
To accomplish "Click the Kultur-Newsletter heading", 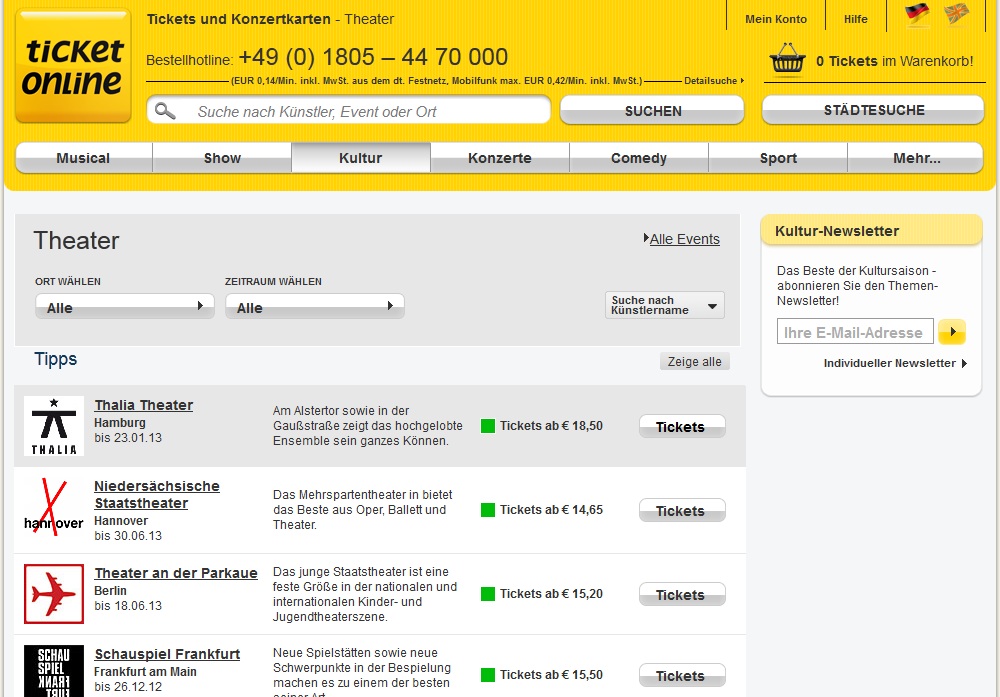I will click(x=837, y=231).
